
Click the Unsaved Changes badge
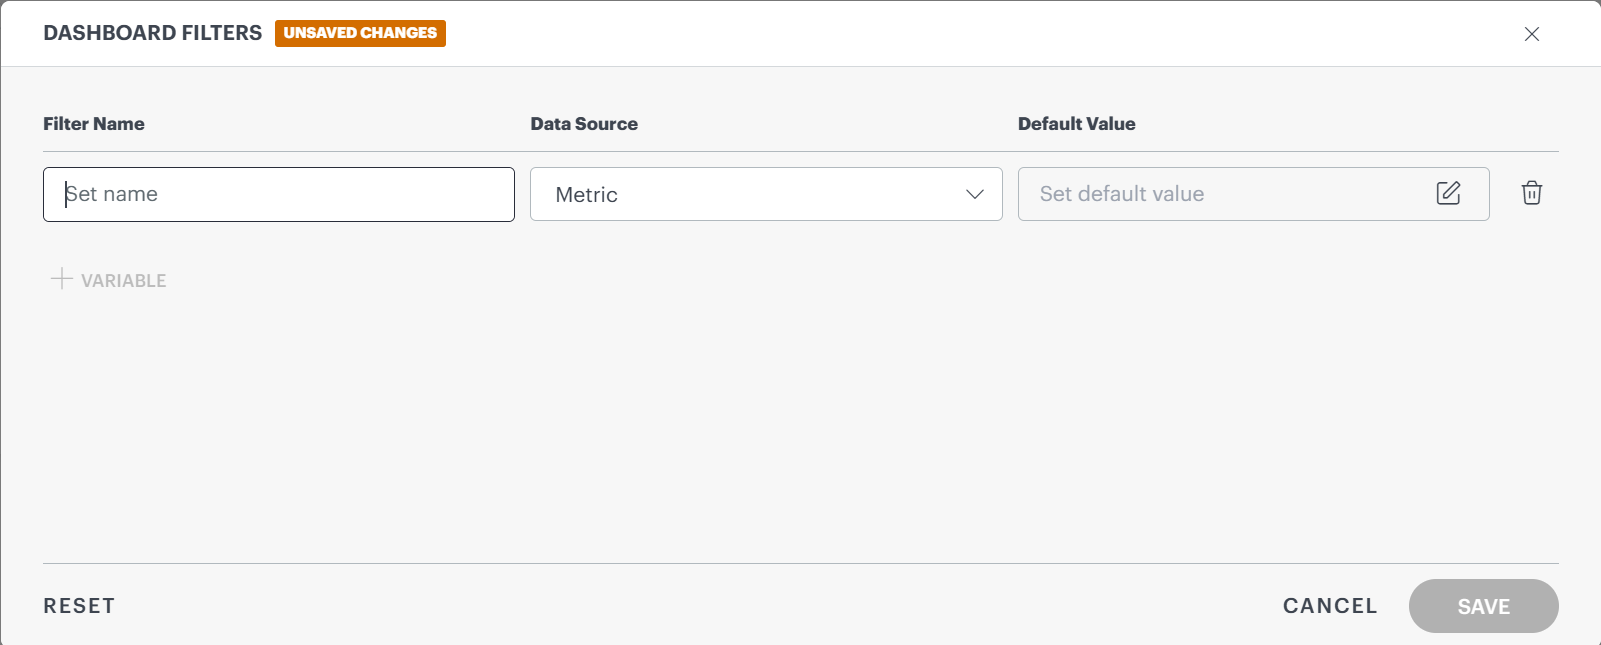(360, 33)
